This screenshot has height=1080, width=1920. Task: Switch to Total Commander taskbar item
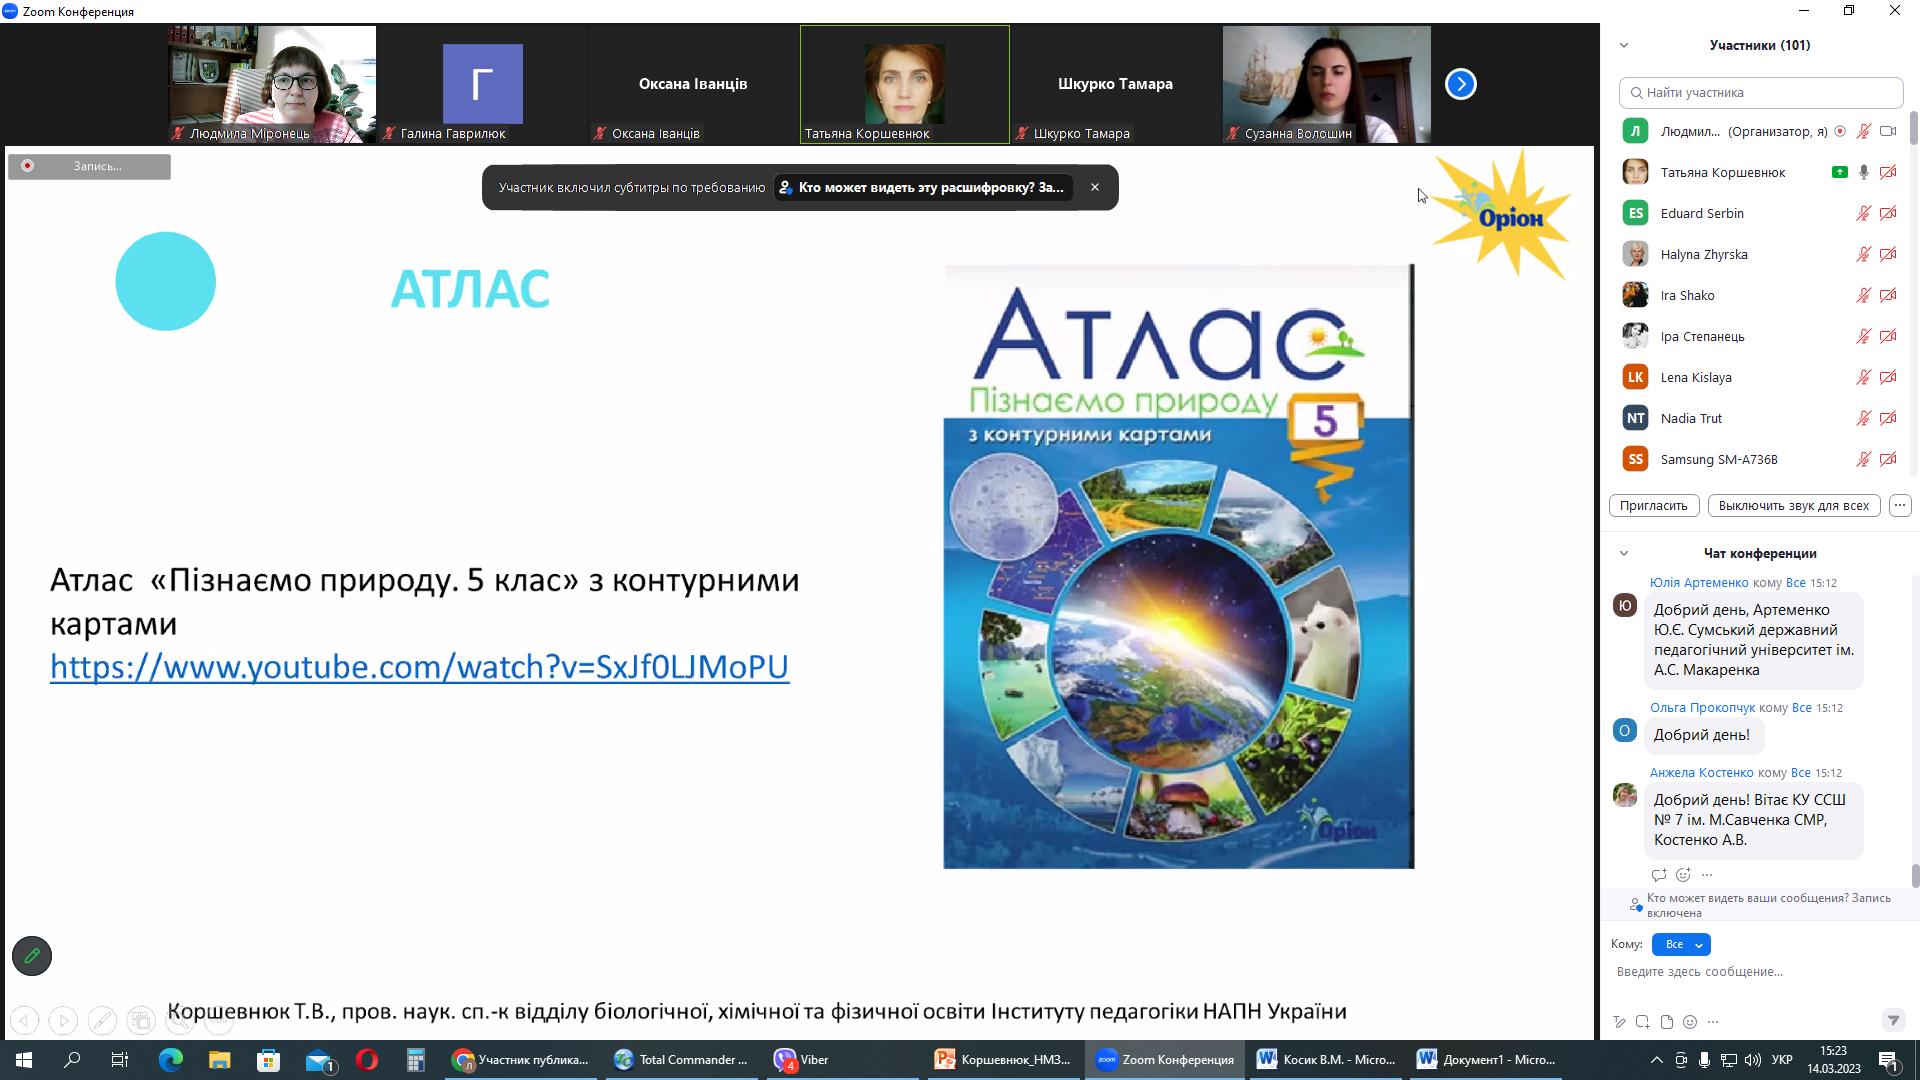(681, 1059)
